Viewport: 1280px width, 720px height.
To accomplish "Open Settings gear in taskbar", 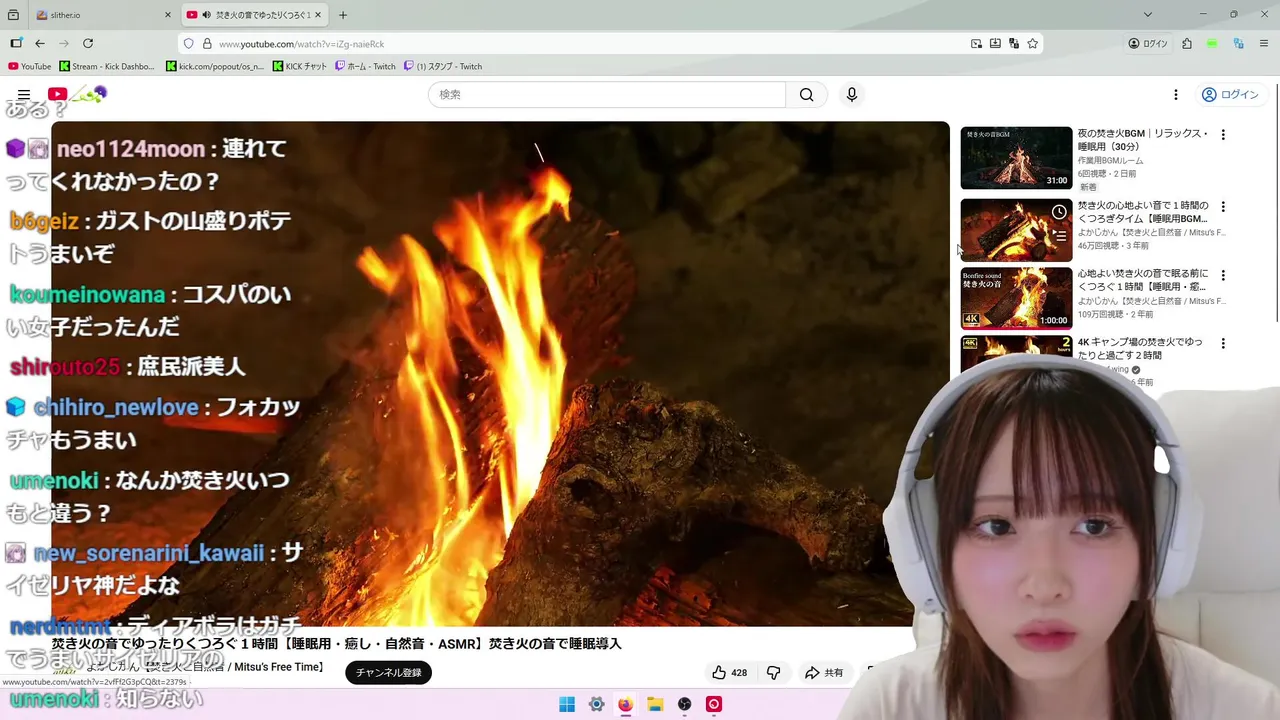I will (x=596, y=704).
